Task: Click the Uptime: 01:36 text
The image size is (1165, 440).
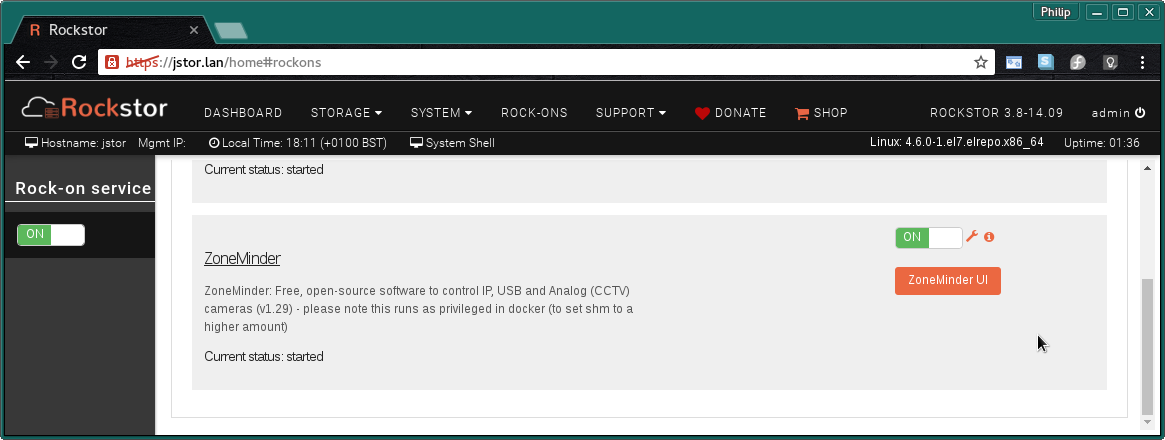Action: click(x=1102, y=143)
